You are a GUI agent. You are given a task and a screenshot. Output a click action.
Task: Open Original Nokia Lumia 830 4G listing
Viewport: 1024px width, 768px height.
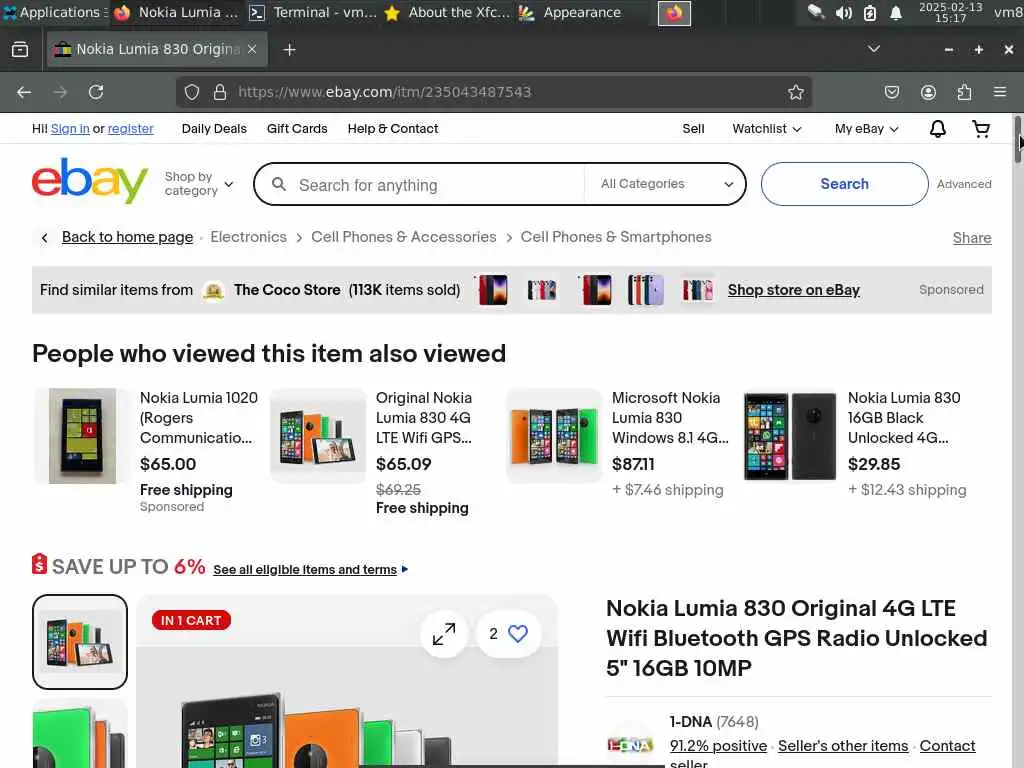pyautogui.click(x=424, y=418)
